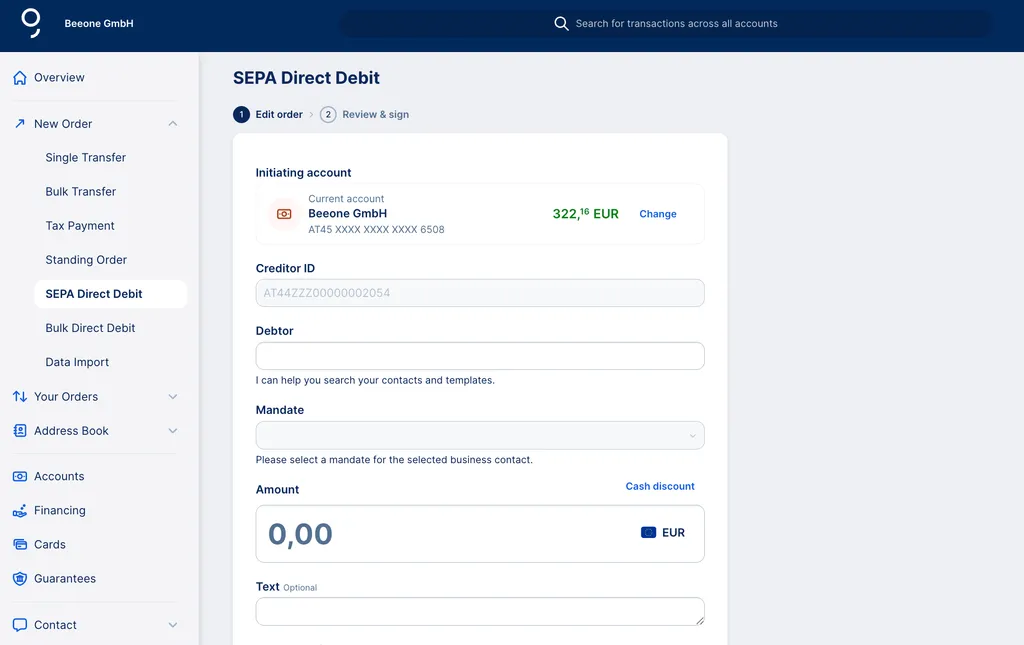Click the Contact chat bubble icon
Screen dimensions: 1024x645
(18, 624)
